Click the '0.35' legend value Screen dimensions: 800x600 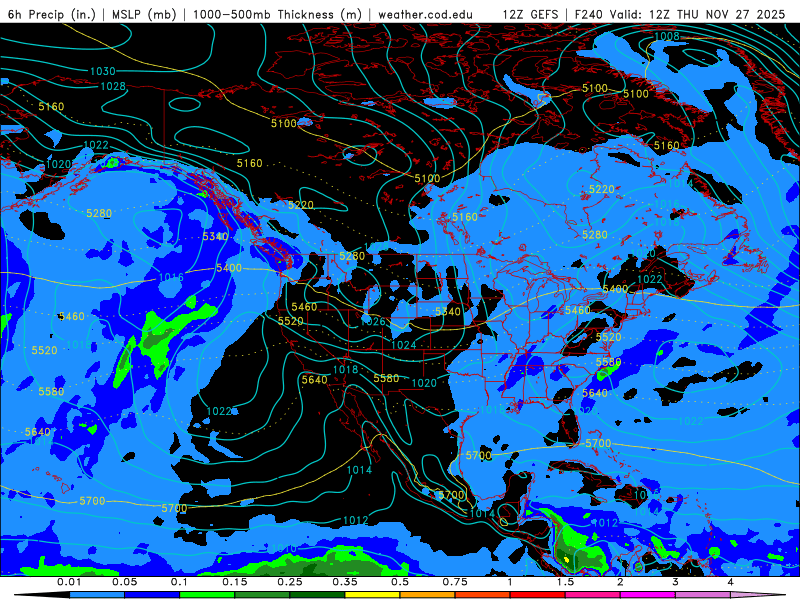click(345, 582)
